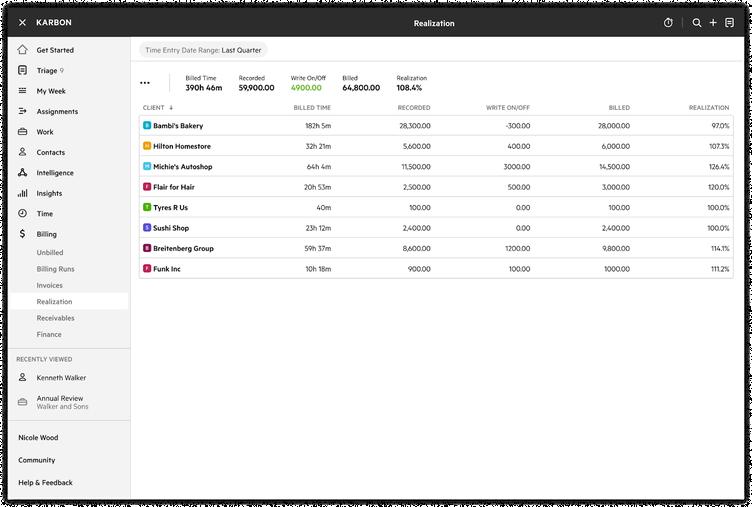Click the Flair for Hair avatar icon
752x507 pixels.
[147, 187]
